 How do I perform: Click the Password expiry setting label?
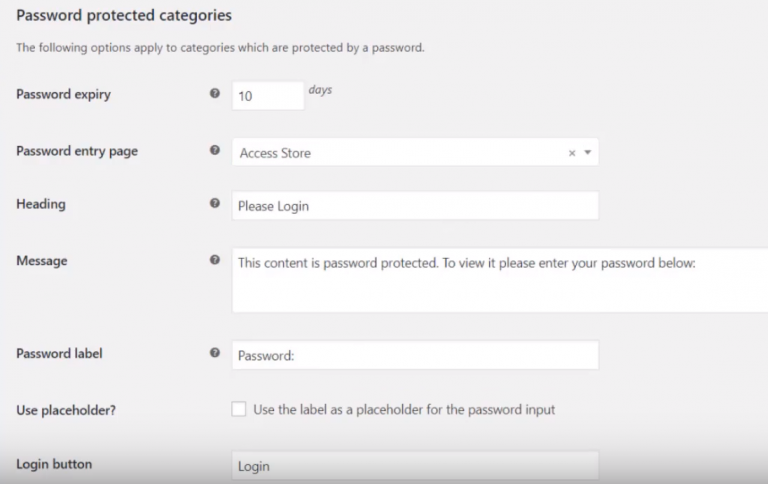click(64, 95)
